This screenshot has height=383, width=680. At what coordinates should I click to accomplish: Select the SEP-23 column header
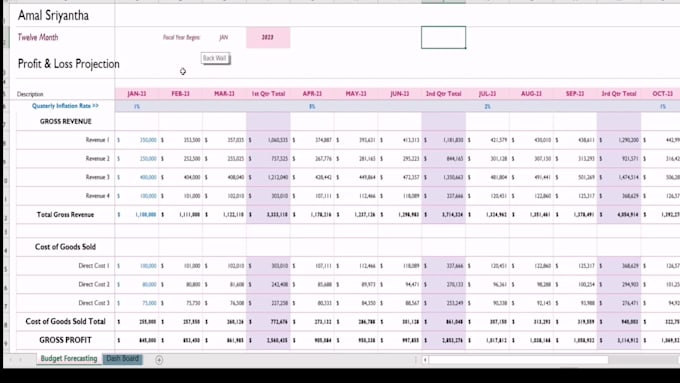575,94
